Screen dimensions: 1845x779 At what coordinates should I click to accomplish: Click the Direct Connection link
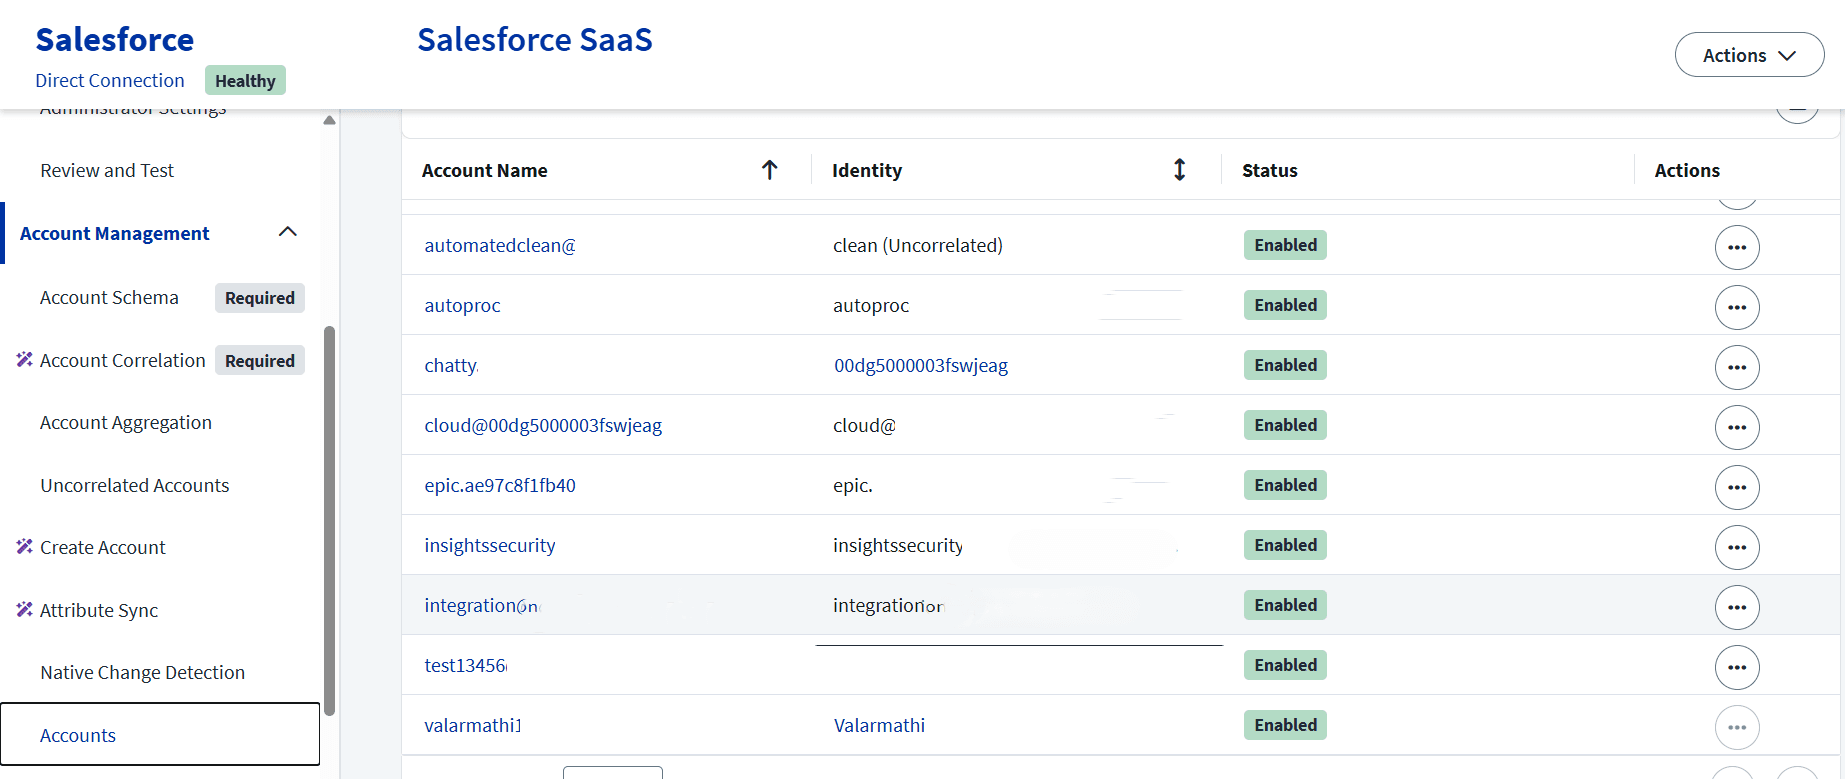pyautogui.click(x=110, y=80)
